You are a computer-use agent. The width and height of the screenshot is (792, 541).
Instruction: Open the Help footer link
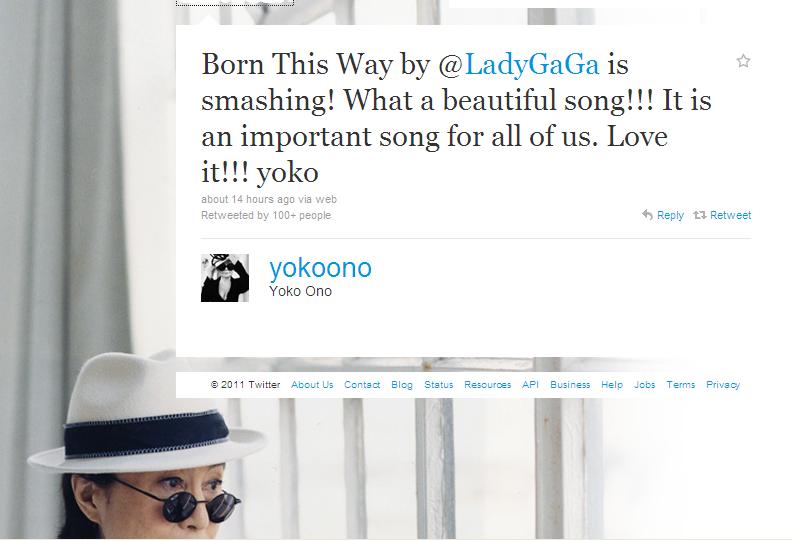pyautogui.click(x=612, y=384)
